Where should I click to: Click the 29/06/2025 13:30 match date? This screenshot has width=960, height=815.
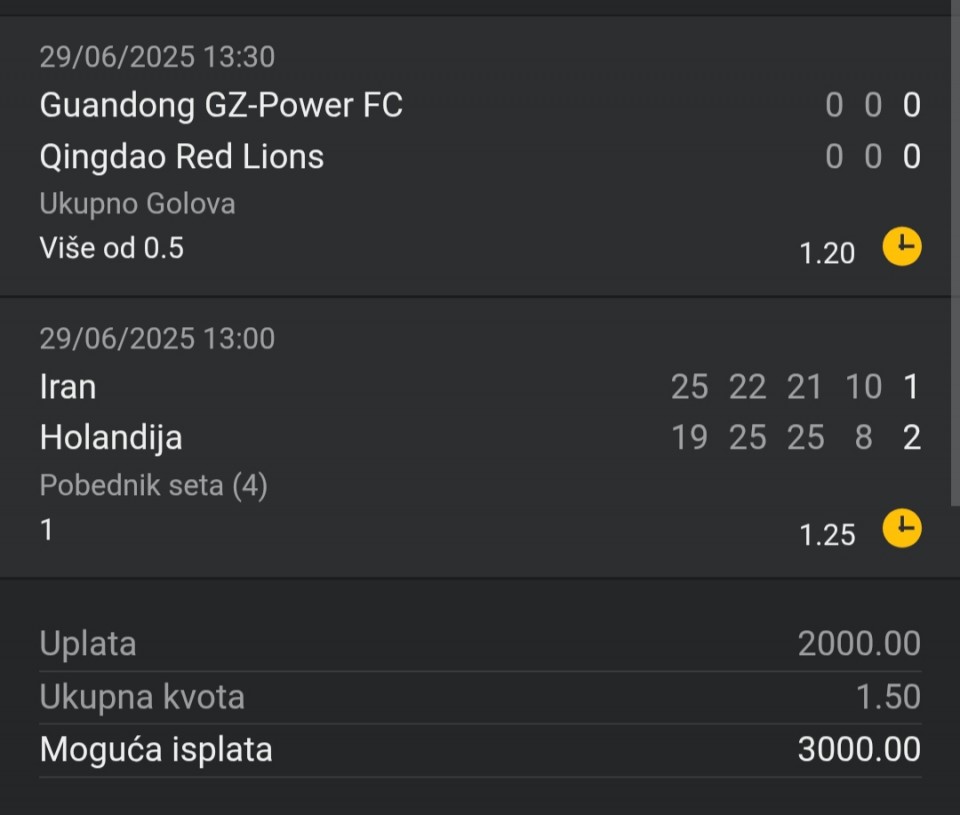[x=157, y=57]
